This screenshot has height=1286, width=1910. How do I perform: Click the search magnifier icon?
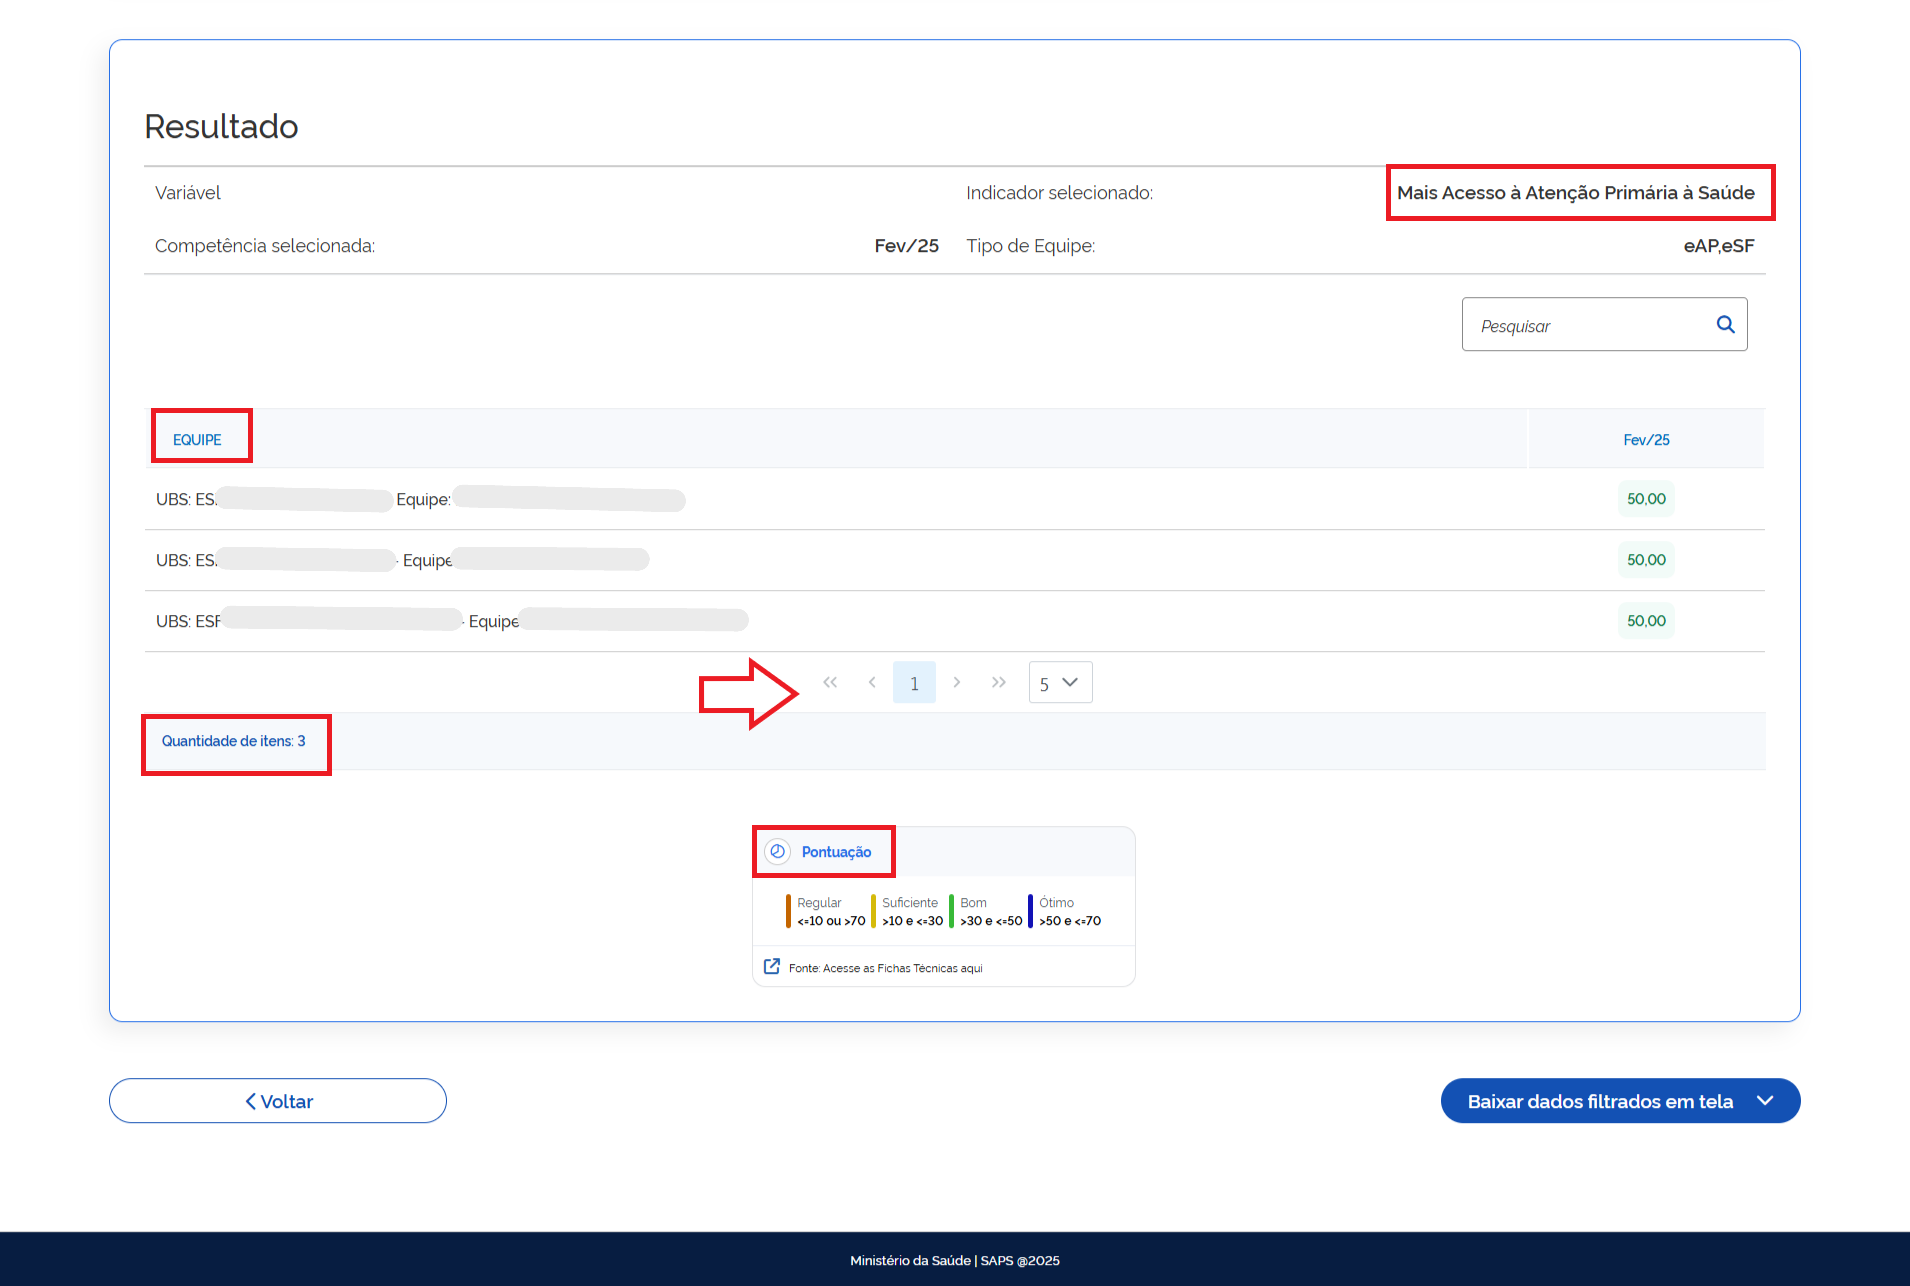coord(1725,324)
